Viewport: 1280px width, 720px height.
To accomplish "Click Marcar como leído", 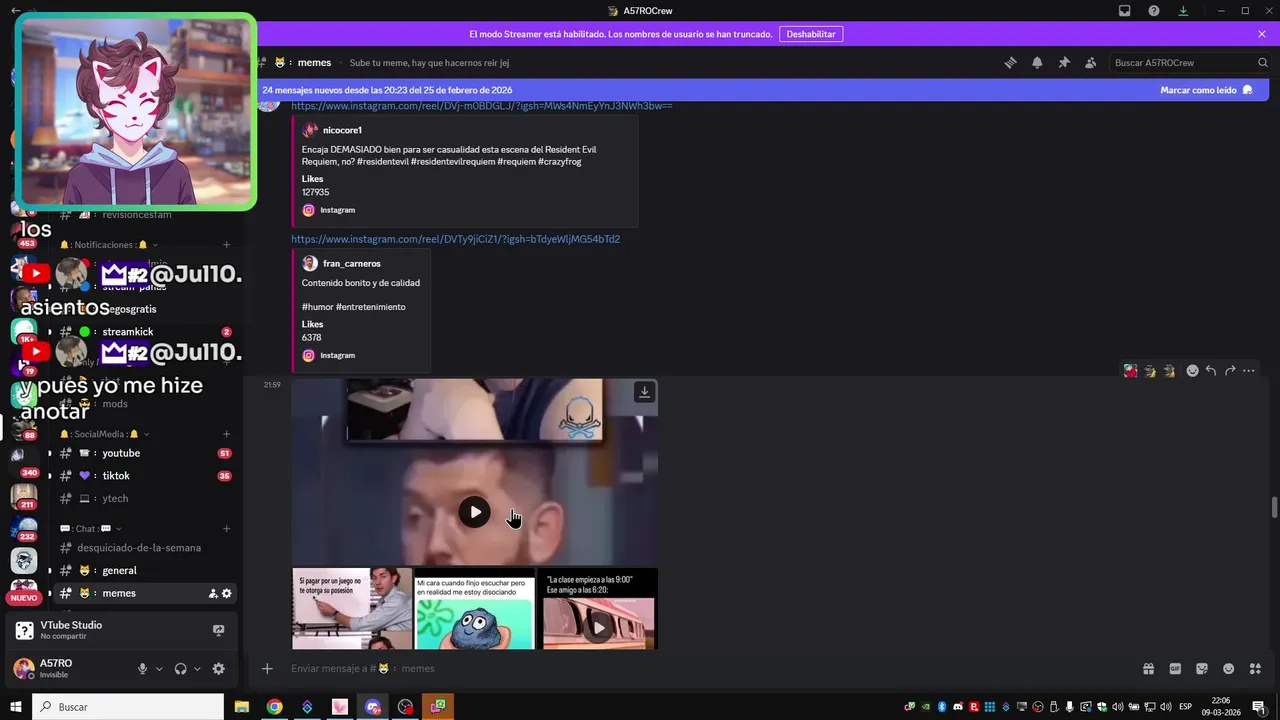I will (1206, 90).
